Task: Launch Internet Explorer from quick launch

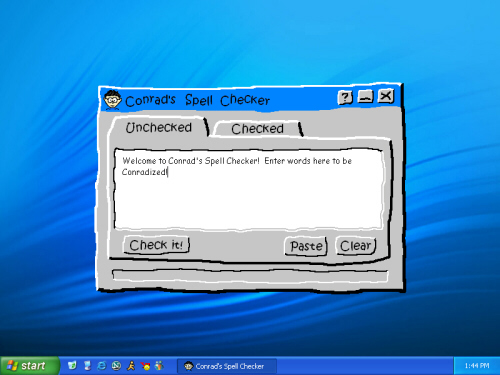Action: (102, 366)
